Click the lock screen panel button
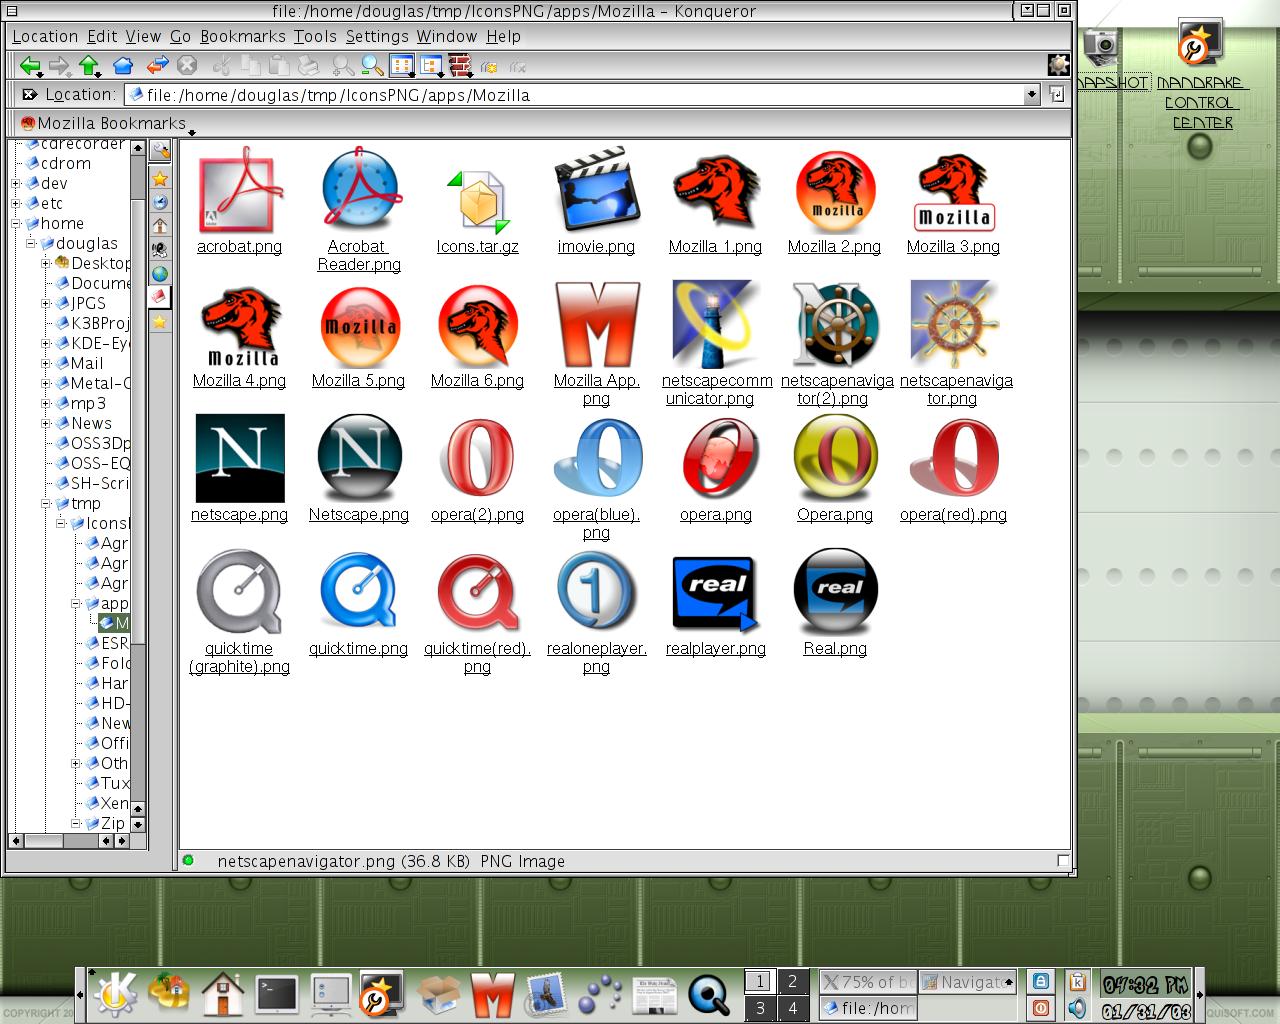This screenshot has height=1024, width=1280. click(x=1041, y=982)
